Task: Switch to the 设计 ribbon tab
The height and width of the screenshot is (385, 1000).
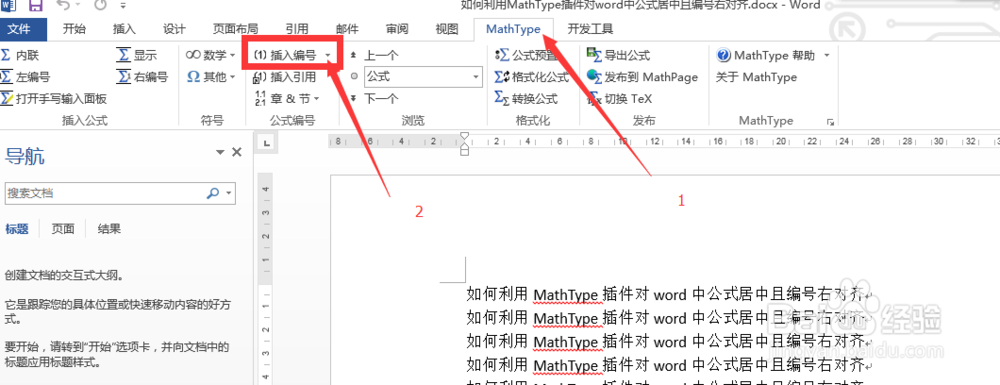Action: pyautogui.click(x=173, y=29)
